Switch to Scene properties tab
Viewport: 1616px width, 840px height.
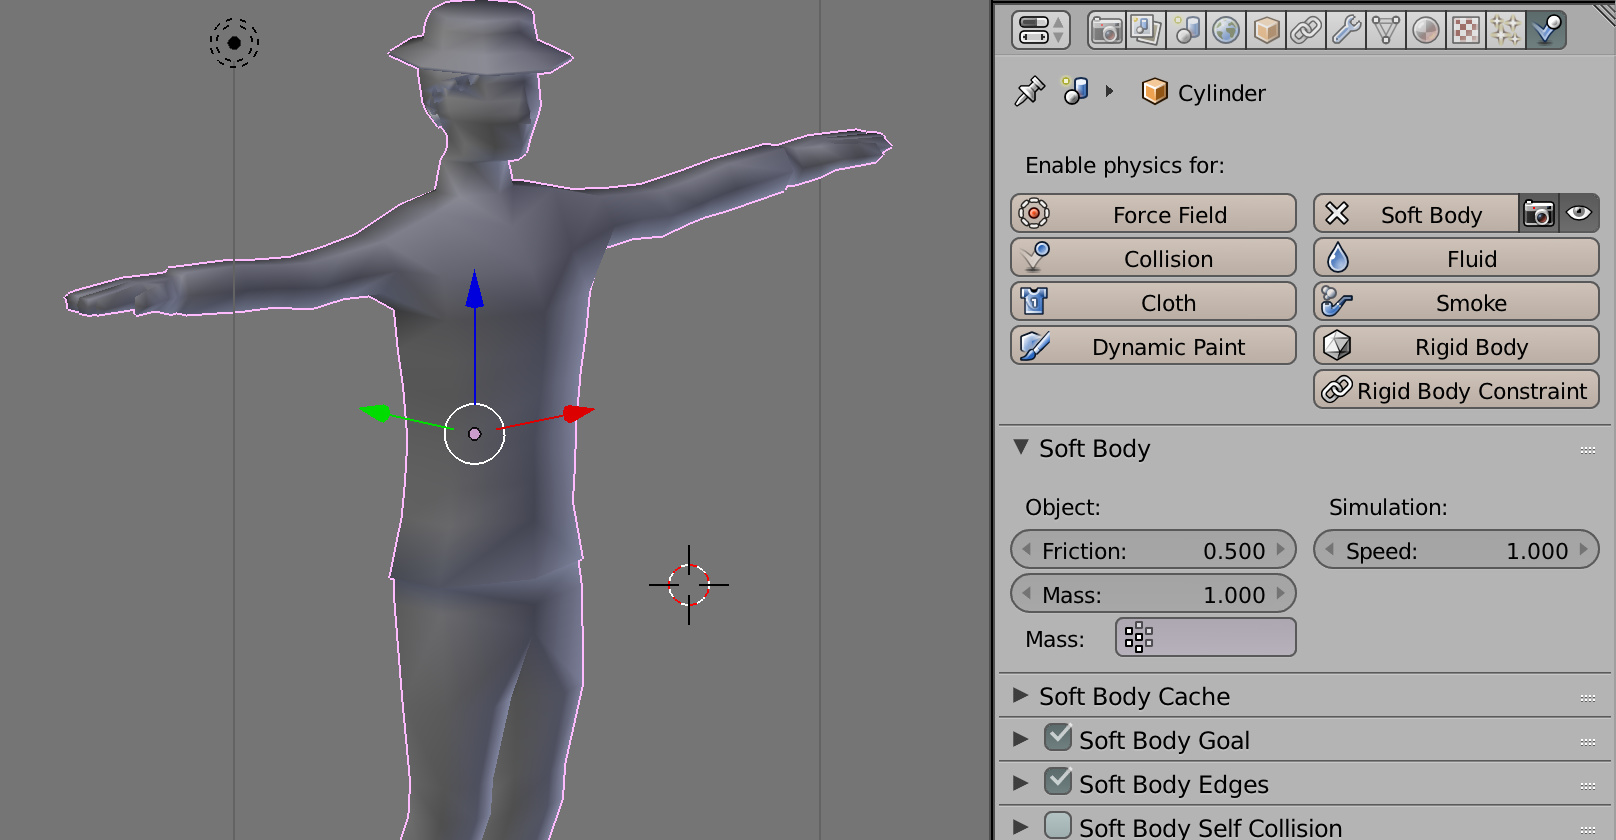(1186, 30)
